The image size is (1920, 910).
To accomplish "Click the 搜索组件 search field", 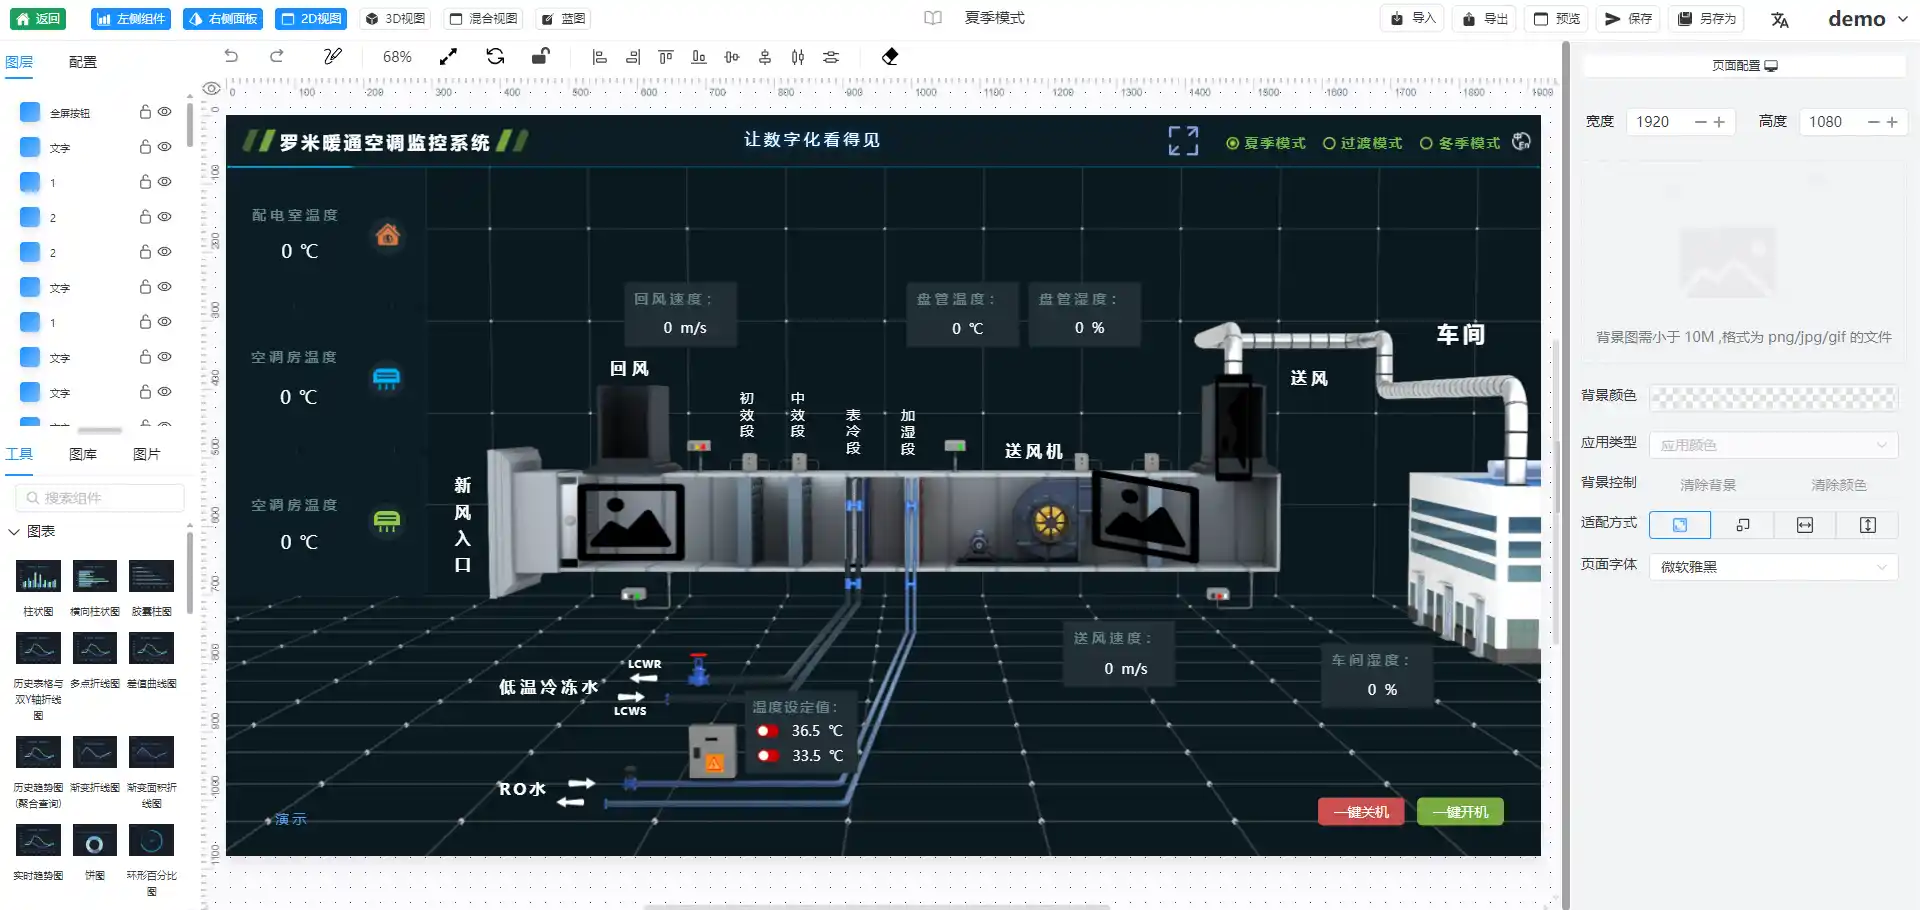I will 100,498.
